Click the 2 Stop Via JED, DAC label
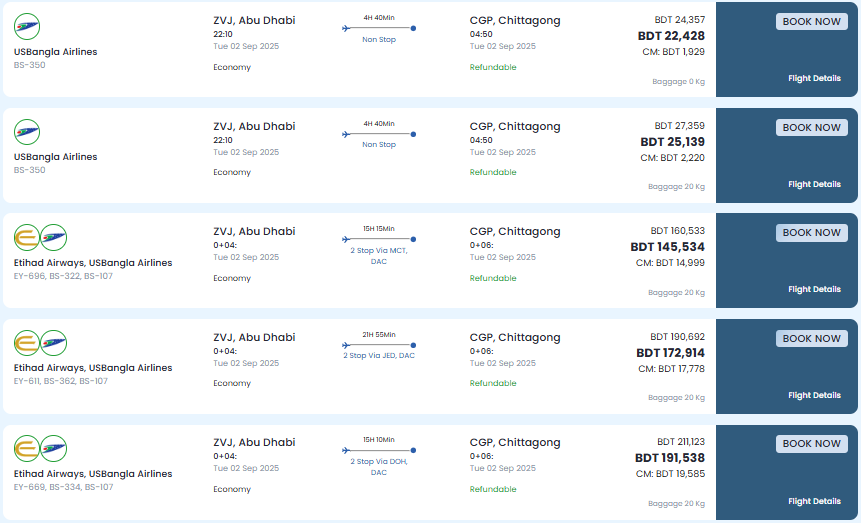The width and height of the screenshot is (861, 523). click(379, 355)
